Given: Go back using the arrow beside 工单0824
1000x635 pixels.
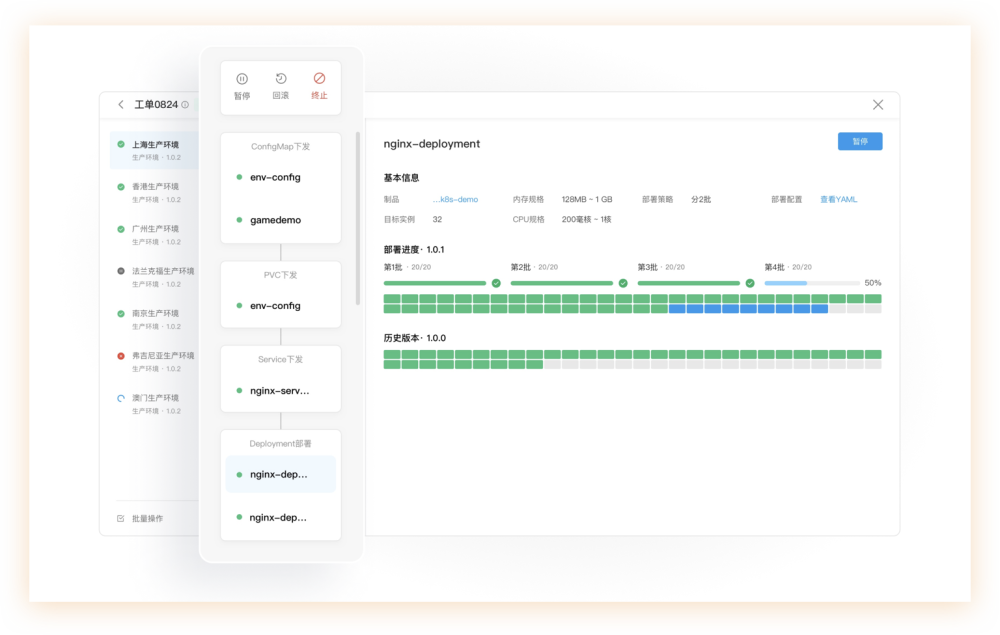Looking at the screenshot, I should click(x=121, y=105).
